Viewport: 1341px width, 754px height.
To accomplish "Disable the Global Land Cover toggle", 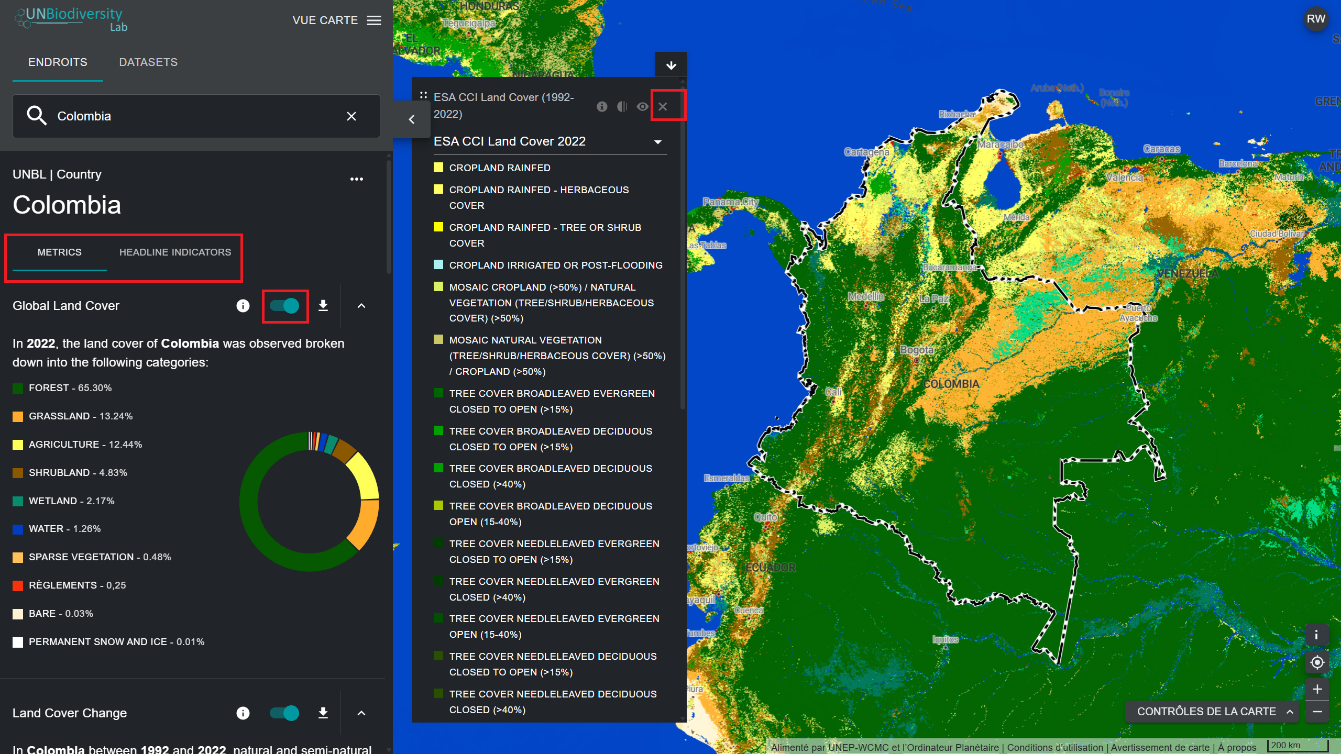I will 285,306.
